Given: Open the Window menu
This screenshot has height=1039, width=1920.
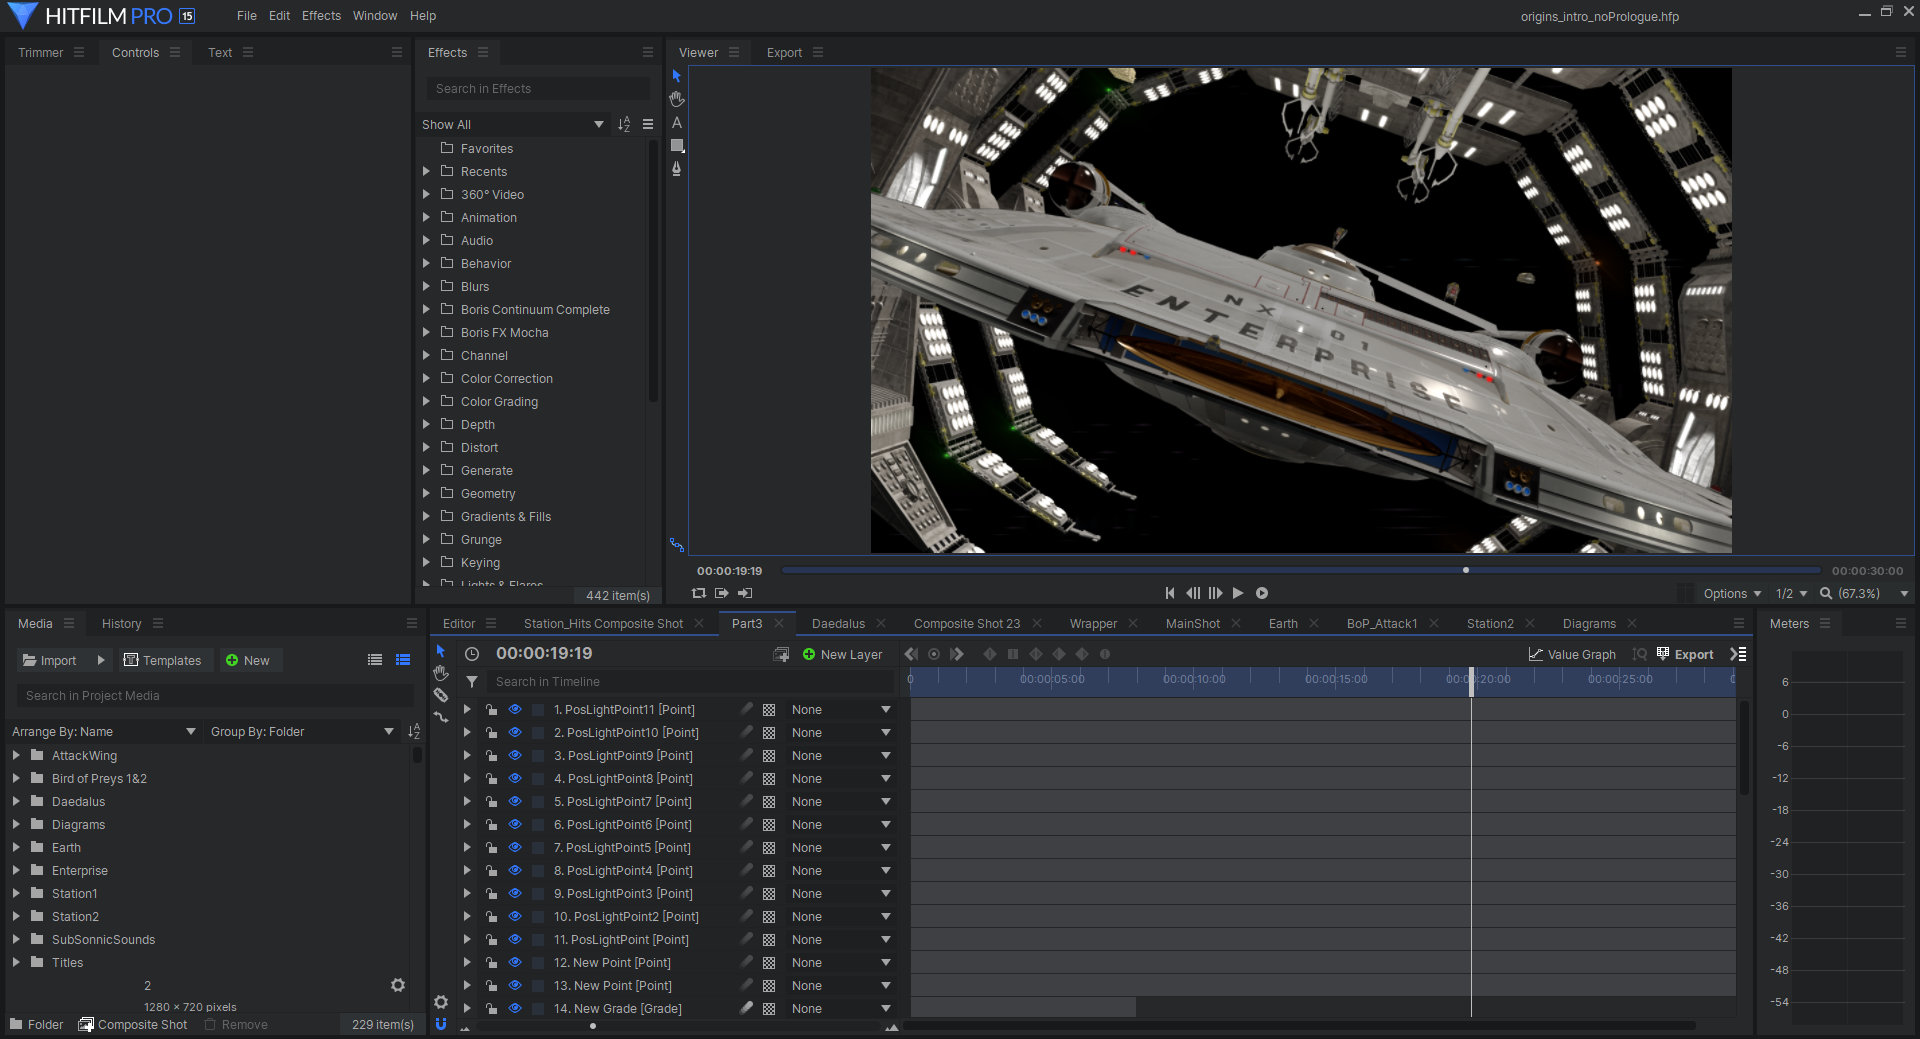Looking at the screenshot, I should click(x=375, y=16).
